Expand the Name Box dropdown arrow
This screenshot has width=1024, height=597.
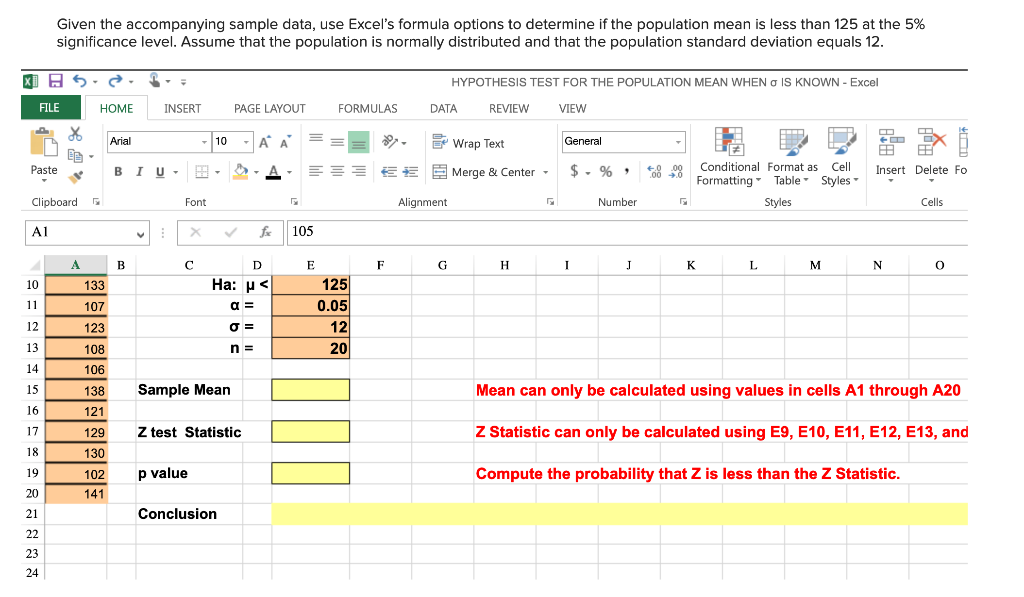[x=140, y=233]
